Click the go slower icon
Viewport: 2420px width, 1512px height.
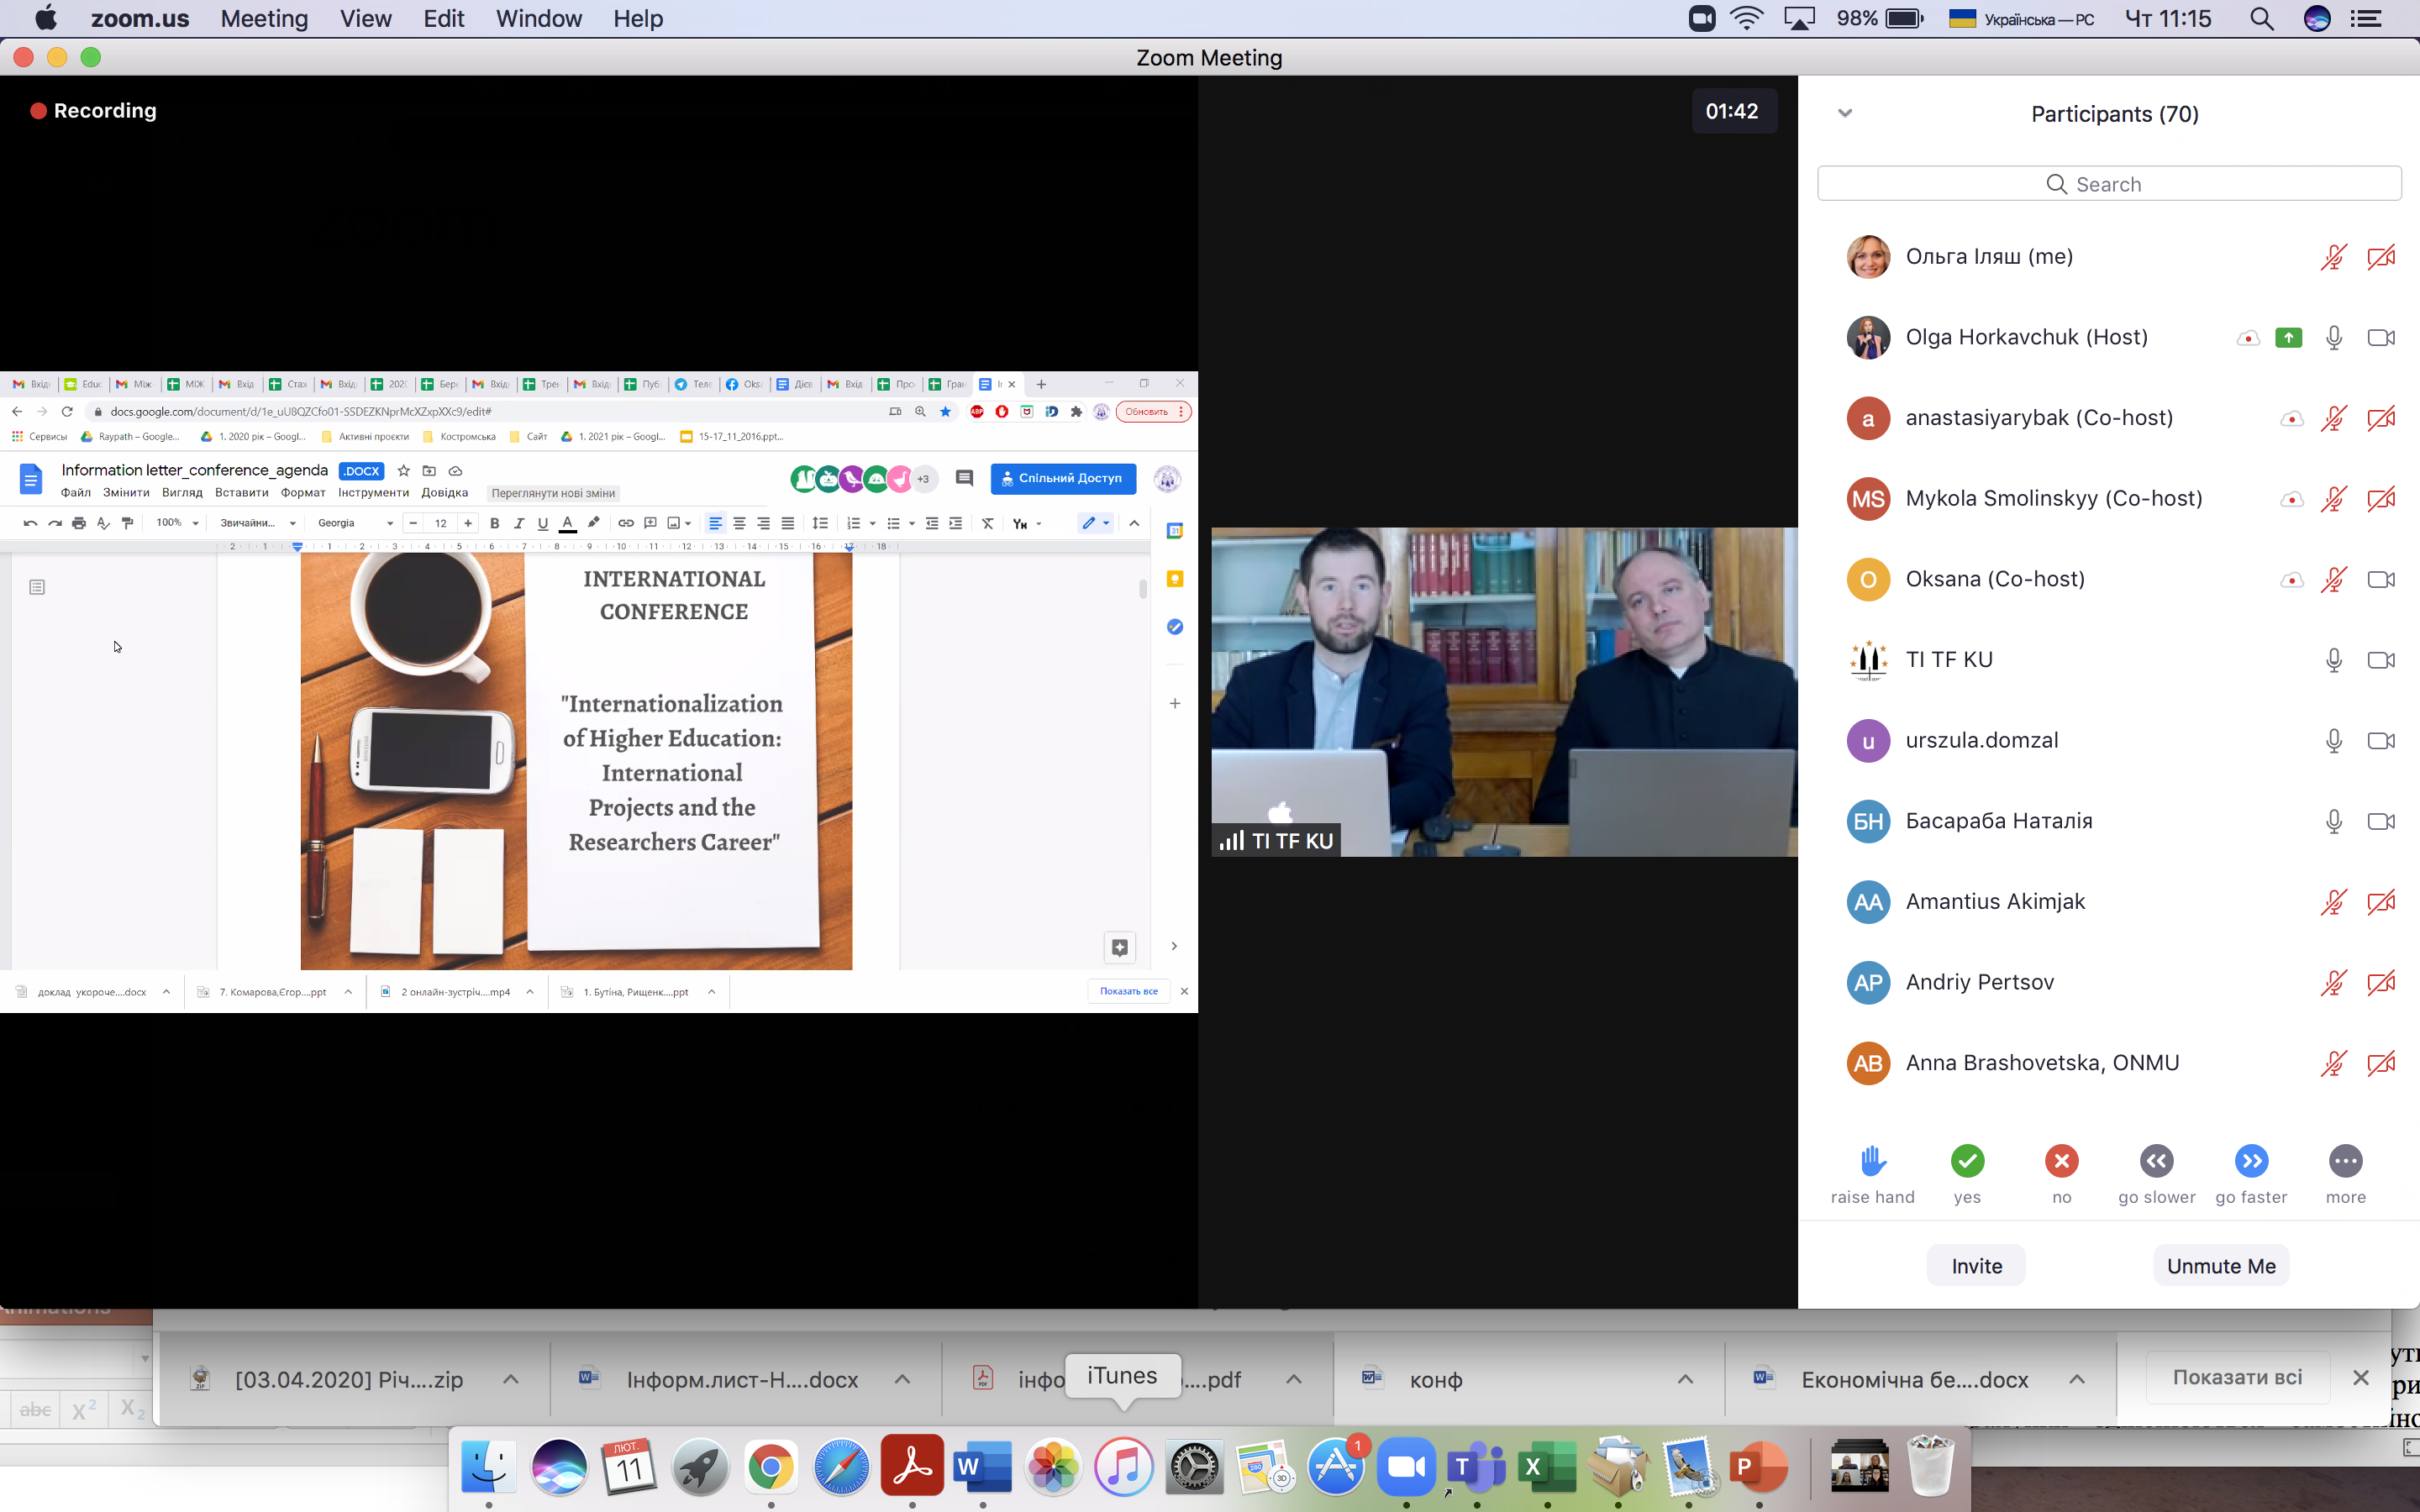tap(2156, 1161)
